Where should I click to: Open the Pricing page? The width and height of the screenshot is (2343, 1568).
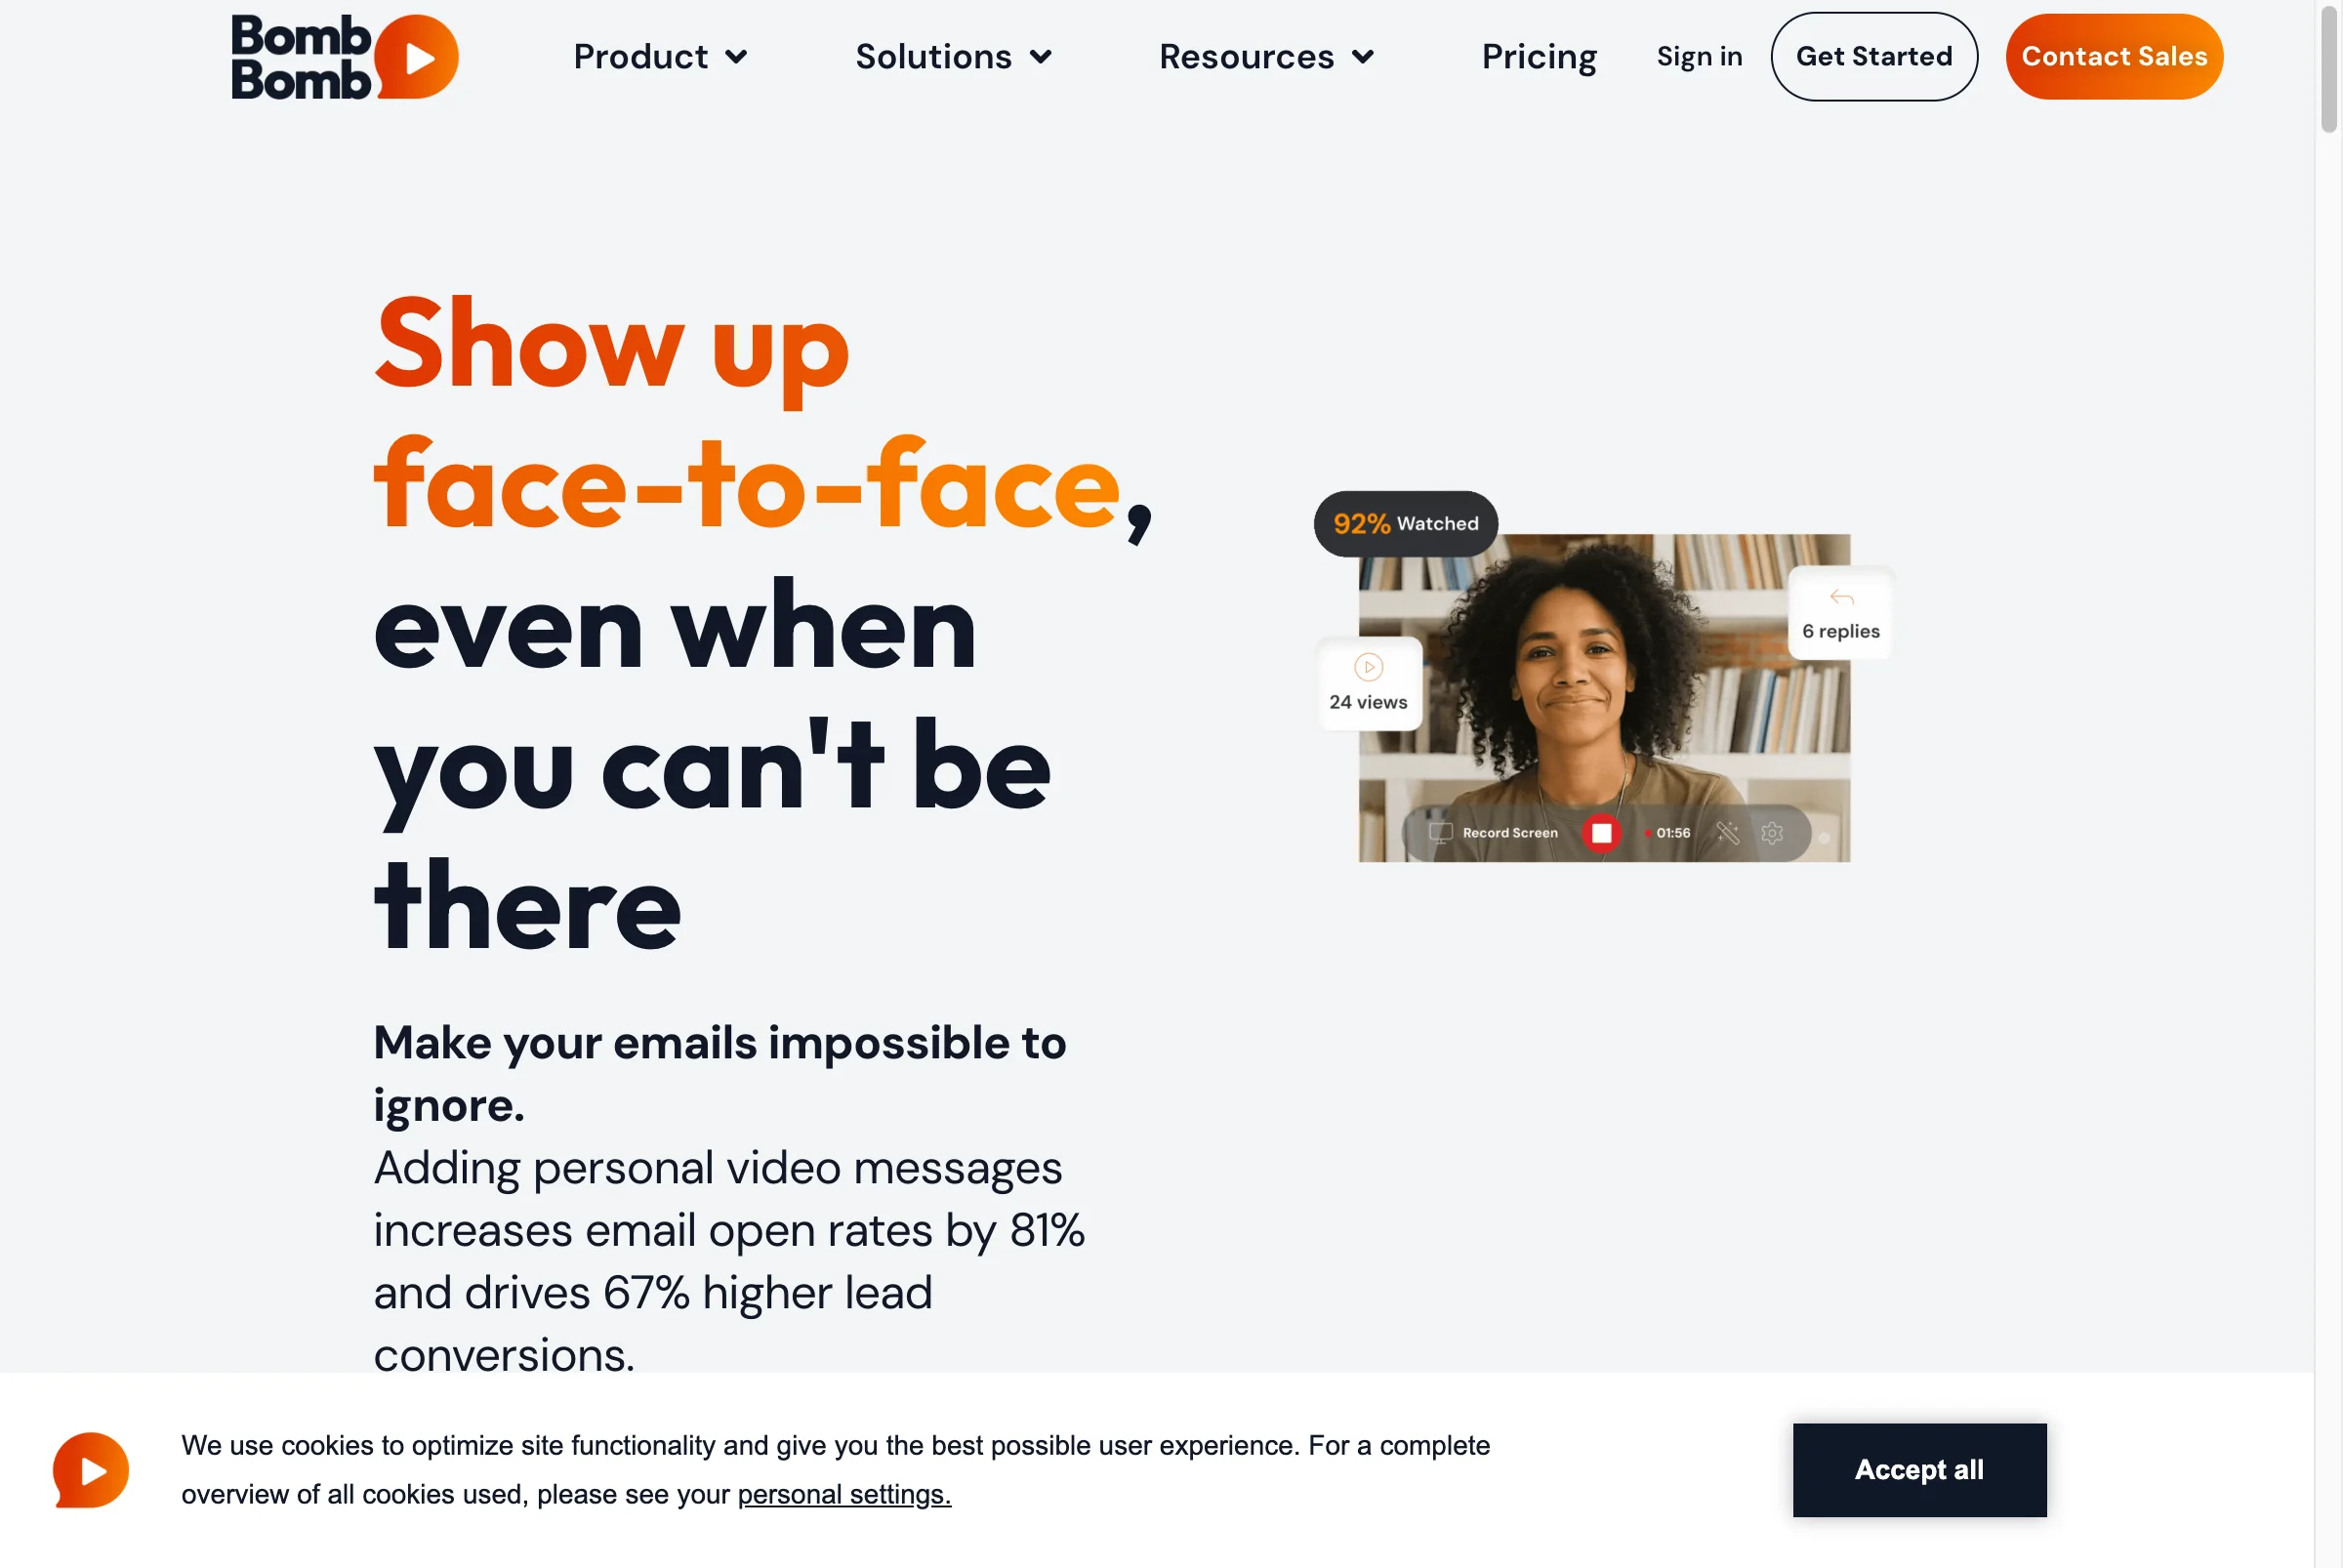pyautogui.click(x=1539, y=56)
